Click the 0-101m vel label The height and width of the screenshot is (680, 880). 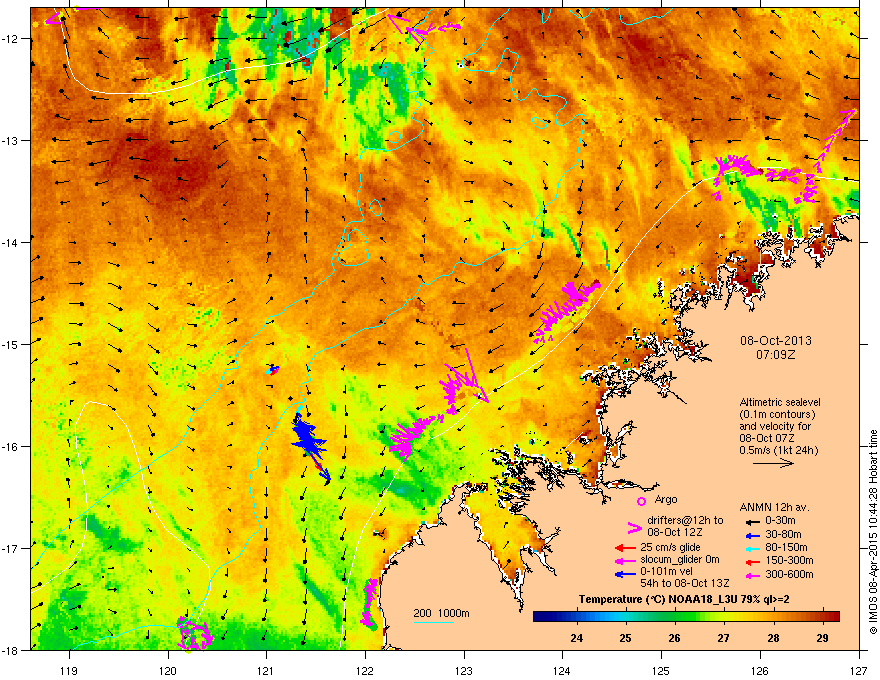668,571
